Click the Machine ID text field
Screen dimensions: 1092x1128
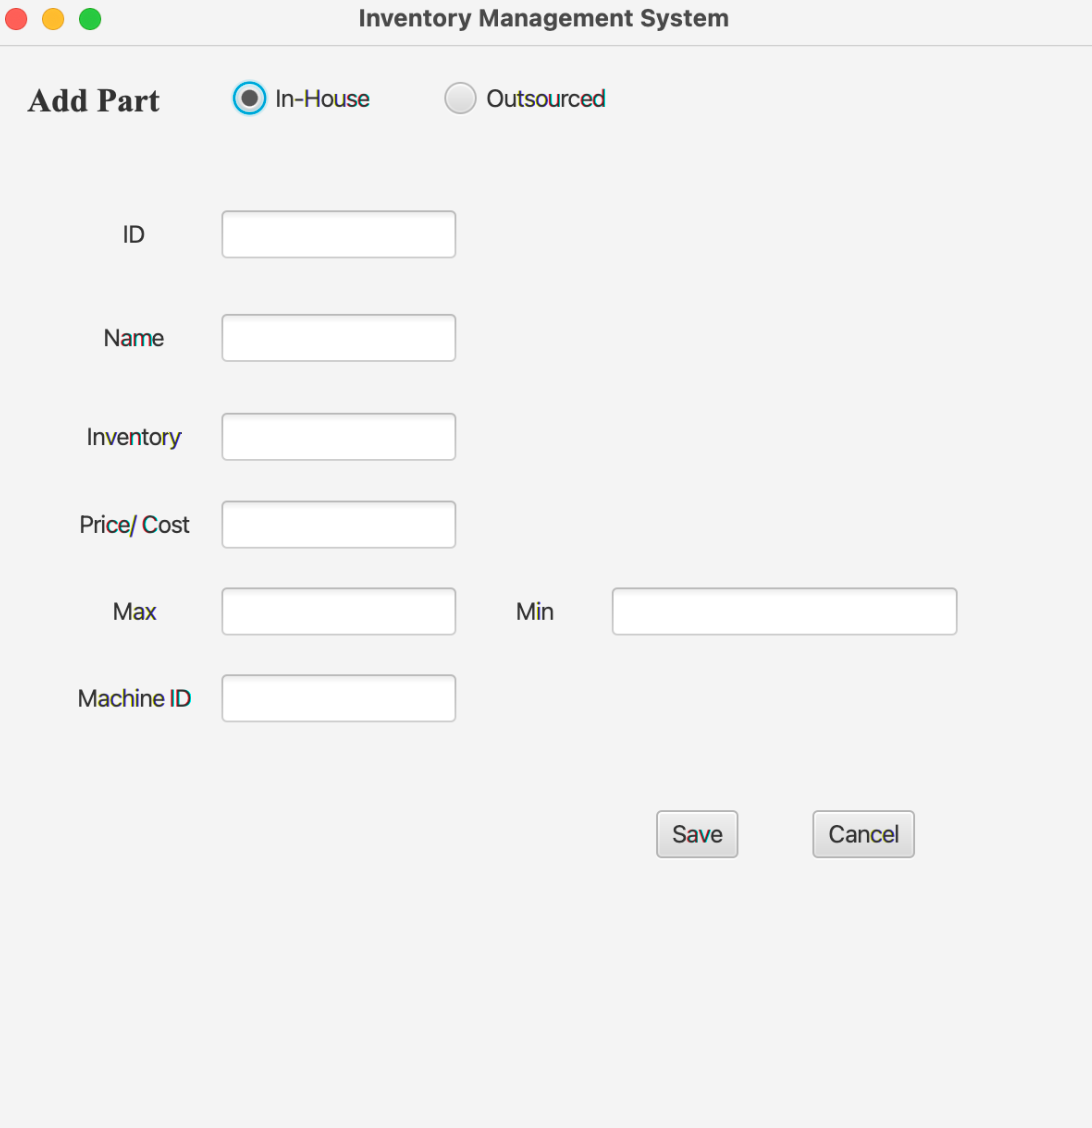(x=339, y=699)
